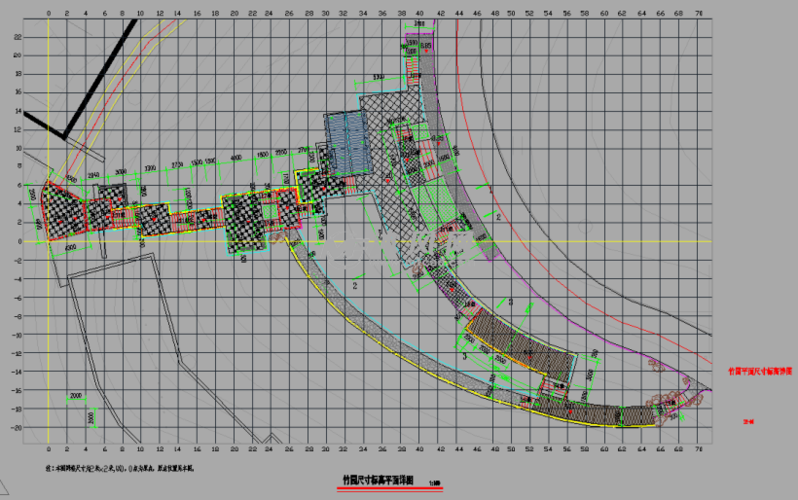Click the large checkered square near gridline 20

tap(243, 216)
